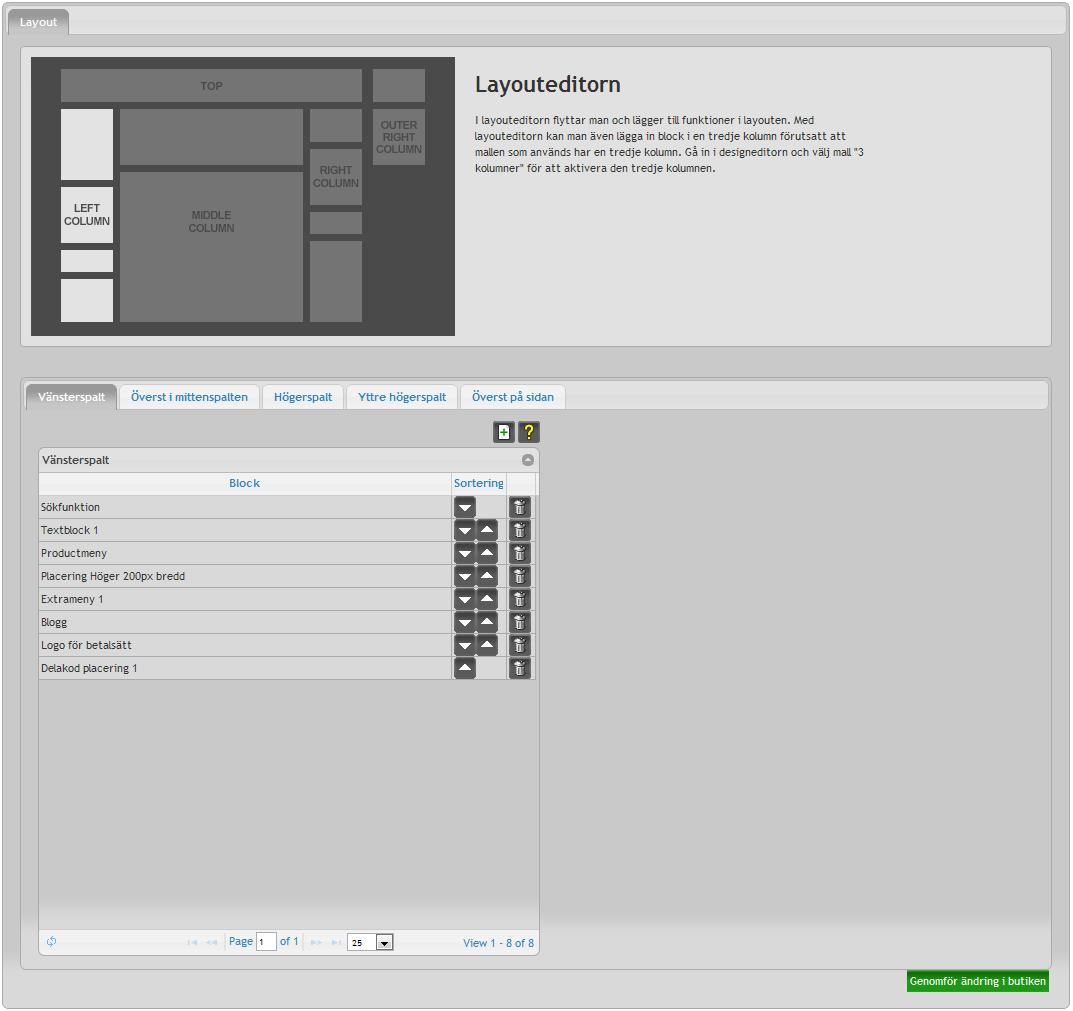Move Logo för betalsätt block down
The image size is (1073, 1011).
(x=465, y=645)
